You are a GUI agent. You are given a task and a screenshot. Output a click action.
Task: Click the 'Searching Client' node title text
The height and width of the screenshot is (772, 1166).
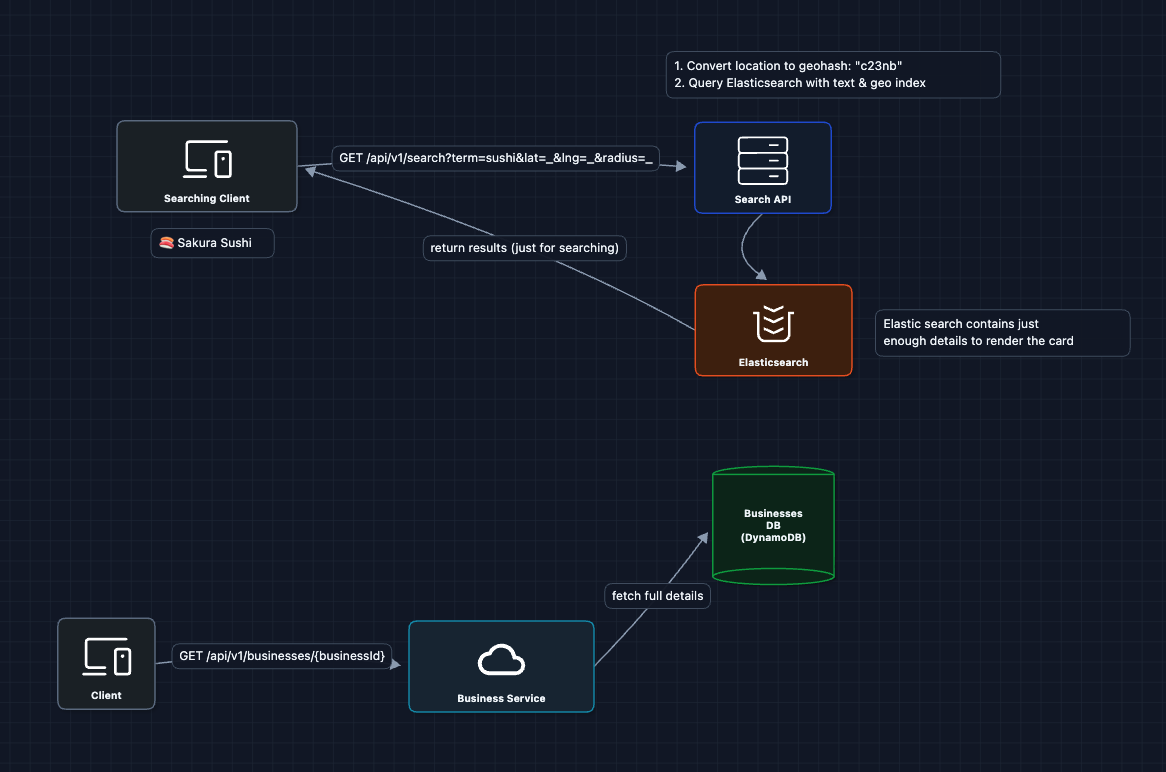207,199
